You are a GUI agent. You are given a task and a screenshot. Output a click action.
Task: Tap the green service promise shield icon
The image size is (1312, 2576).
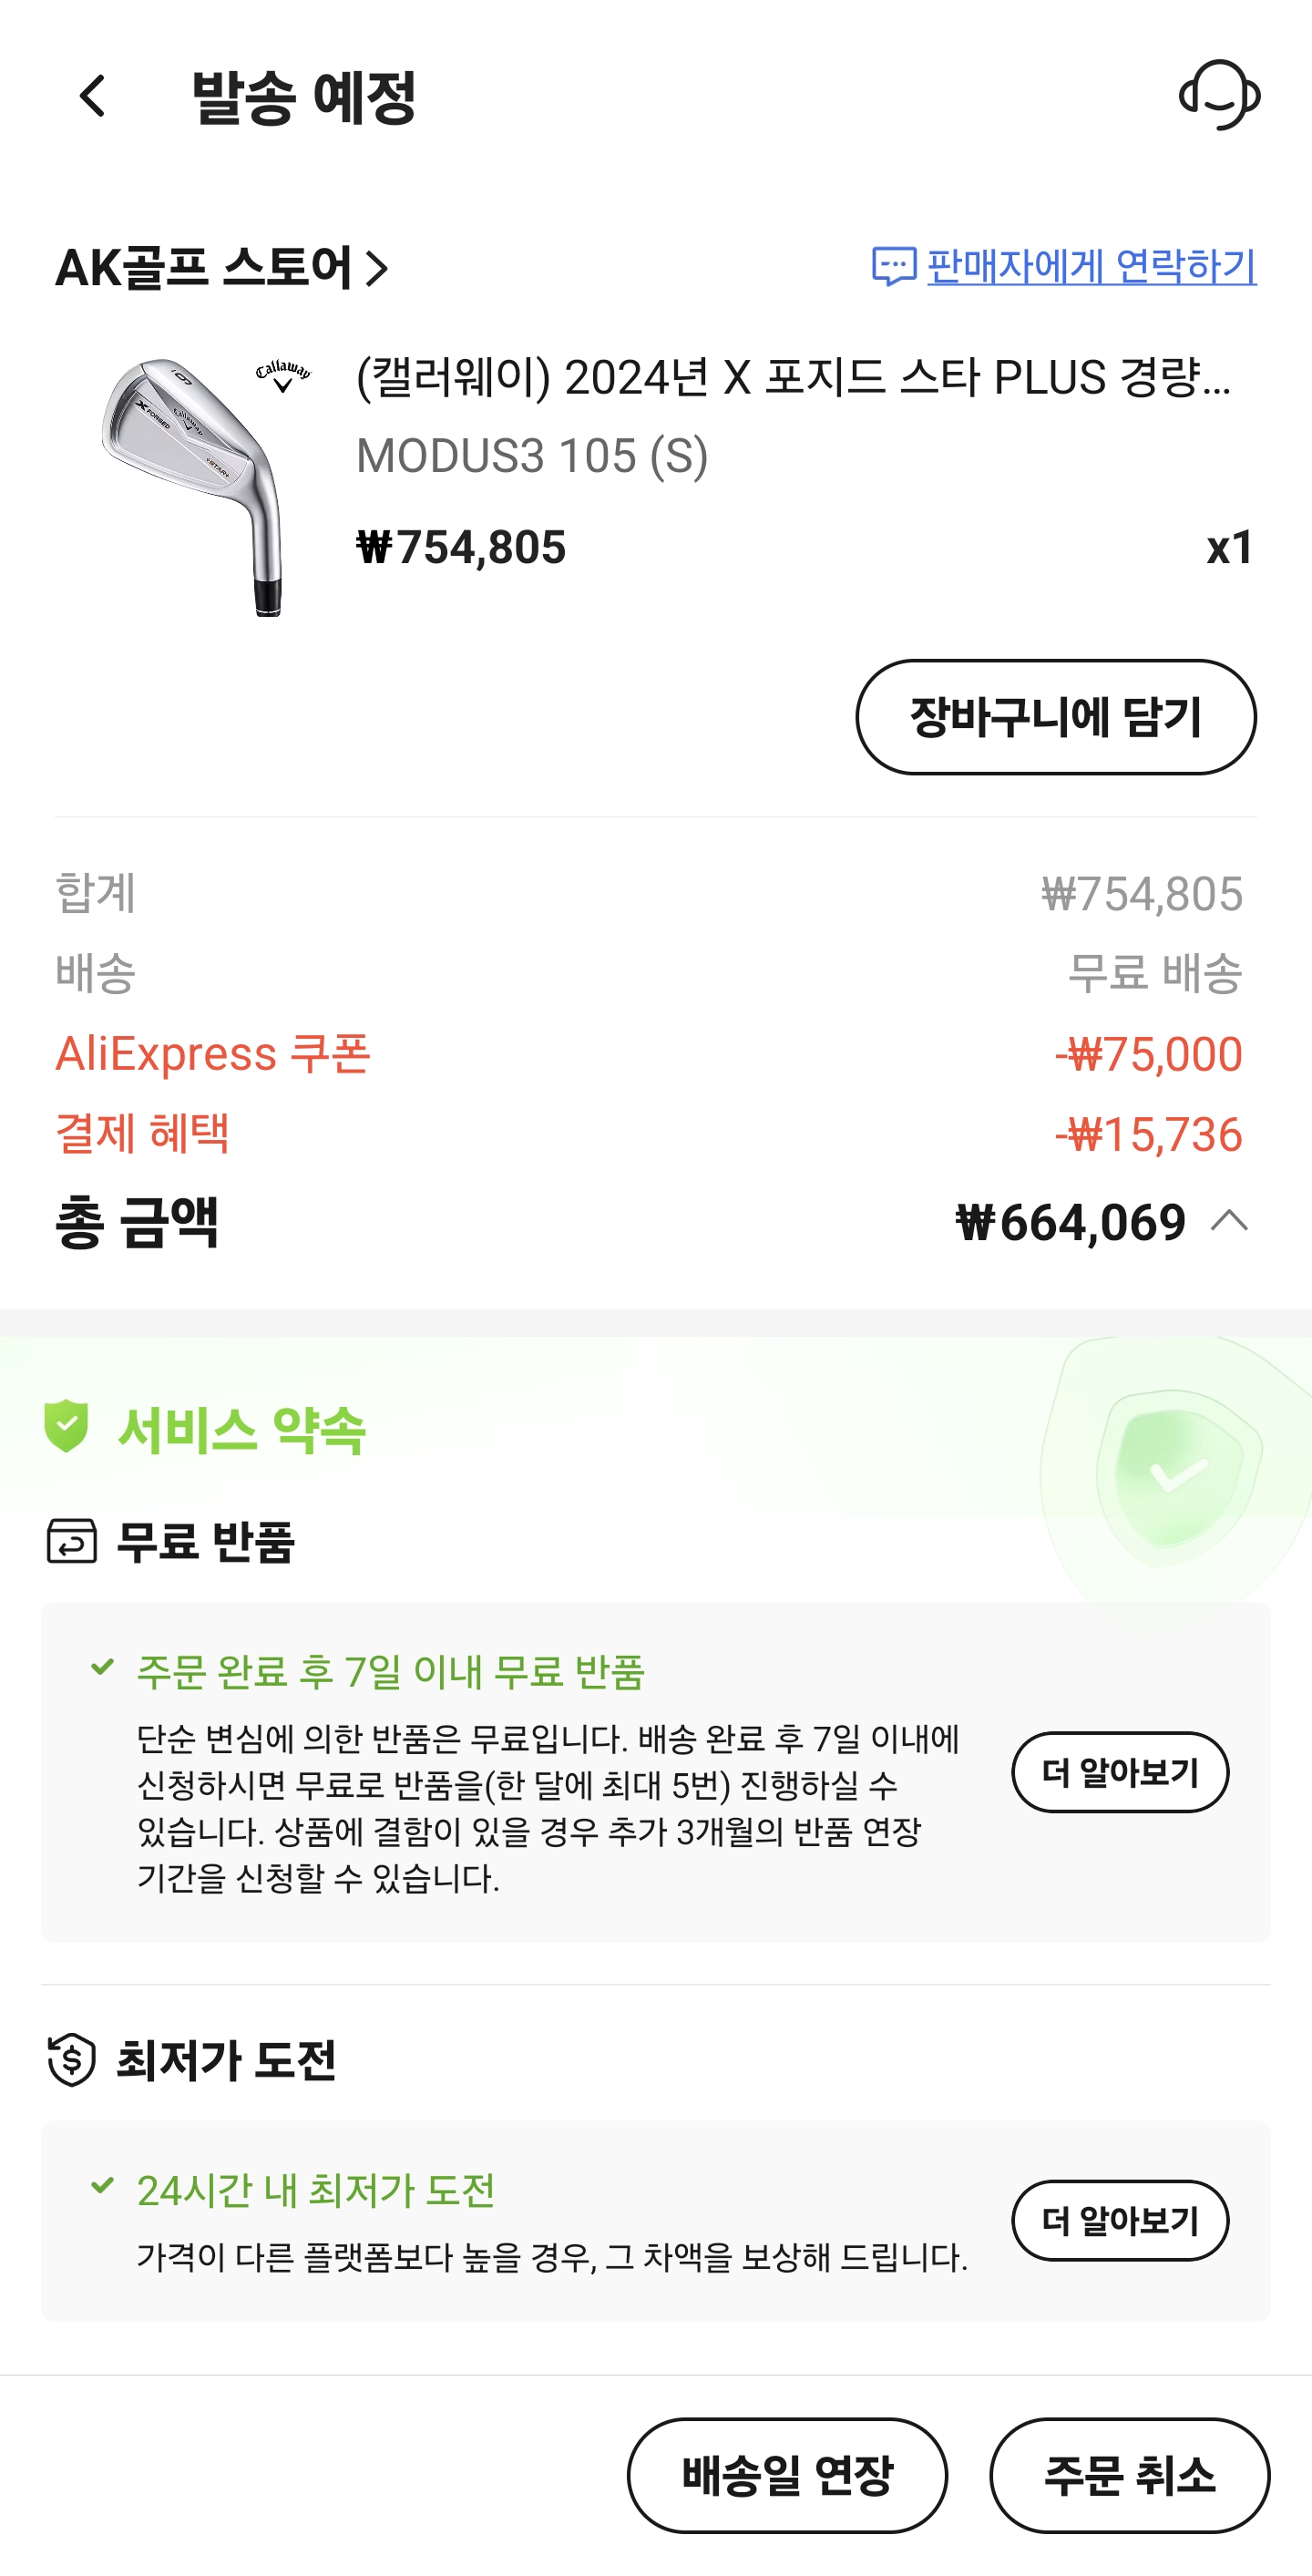tap(66, 1426)
